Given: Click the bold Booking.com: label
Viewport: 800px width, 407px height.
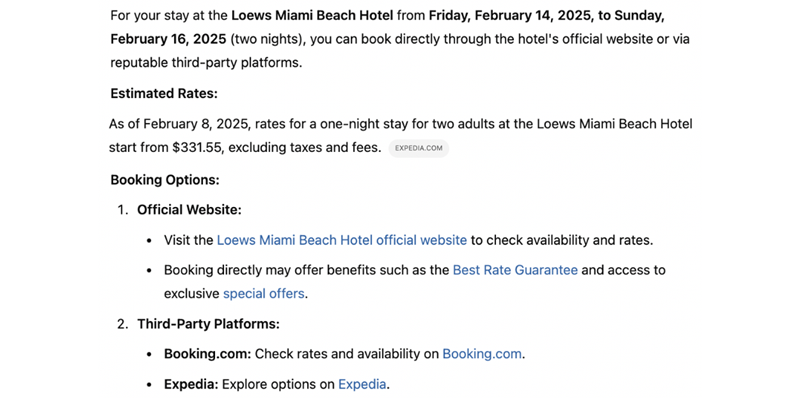Looking at the screenshot, I should click(x=207, y=354).
